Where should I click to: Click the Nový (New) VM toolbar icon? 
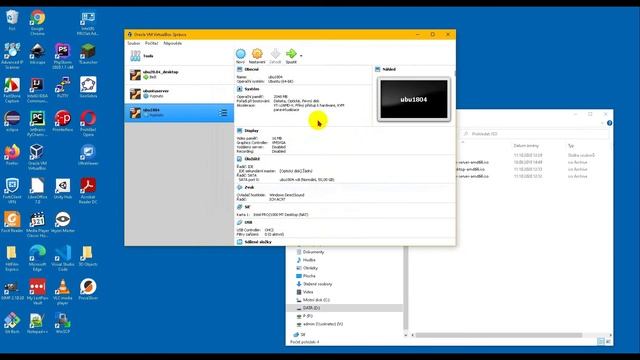(240, 56)
